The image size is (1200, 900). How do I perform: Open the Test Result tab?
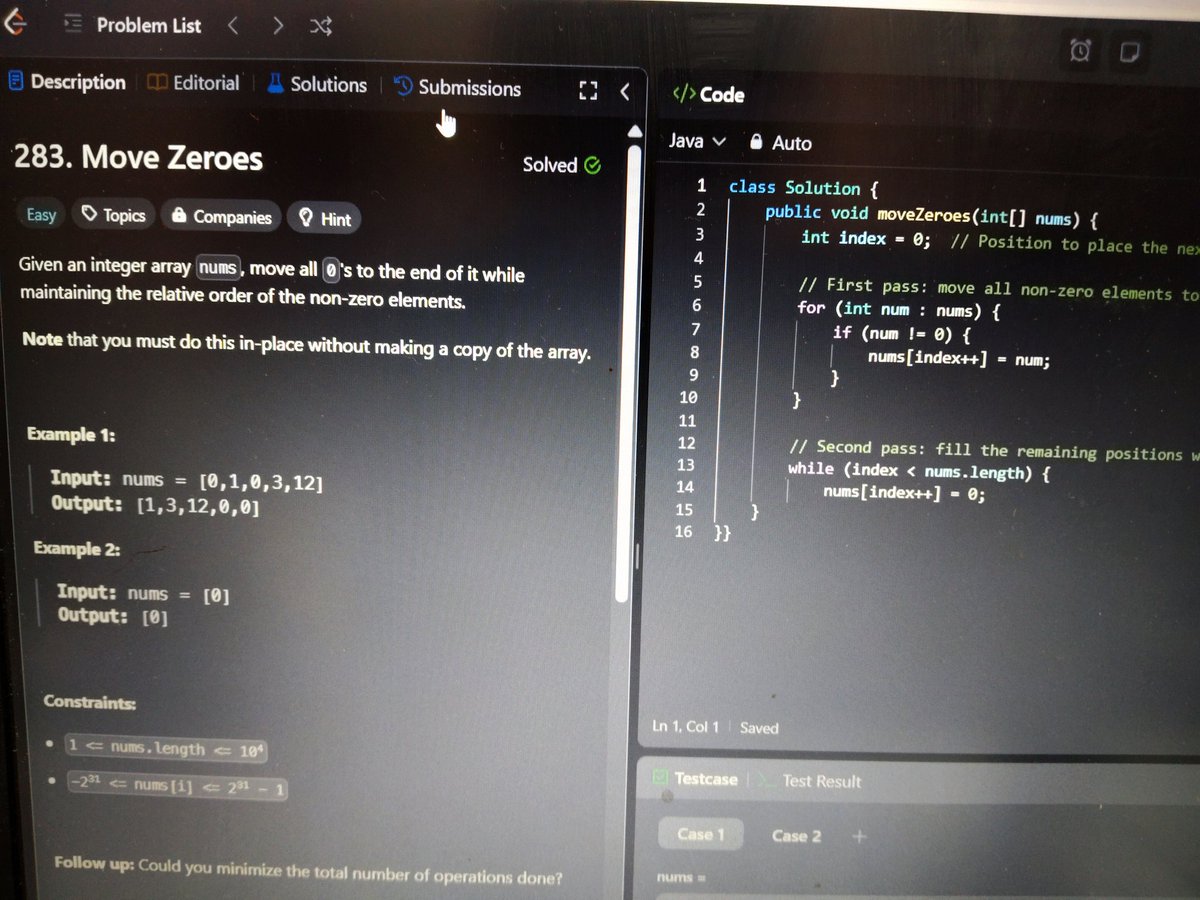pyautogui.click(x=811, y=781)
